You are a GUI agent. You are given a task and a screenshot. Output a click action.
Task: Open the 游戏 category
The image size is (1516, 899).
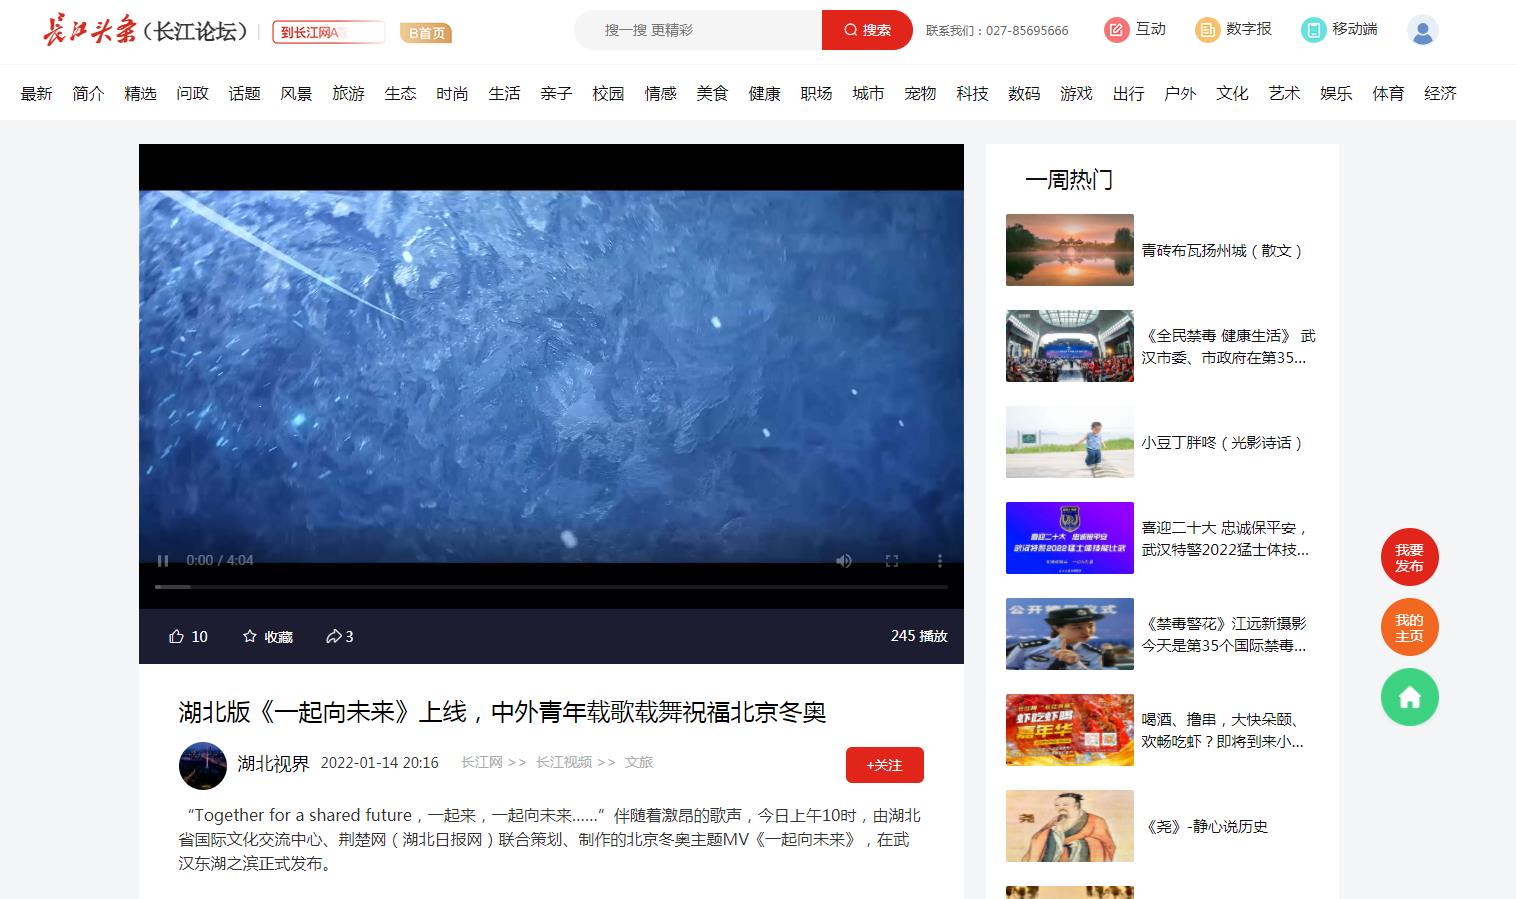(1076, 93)
